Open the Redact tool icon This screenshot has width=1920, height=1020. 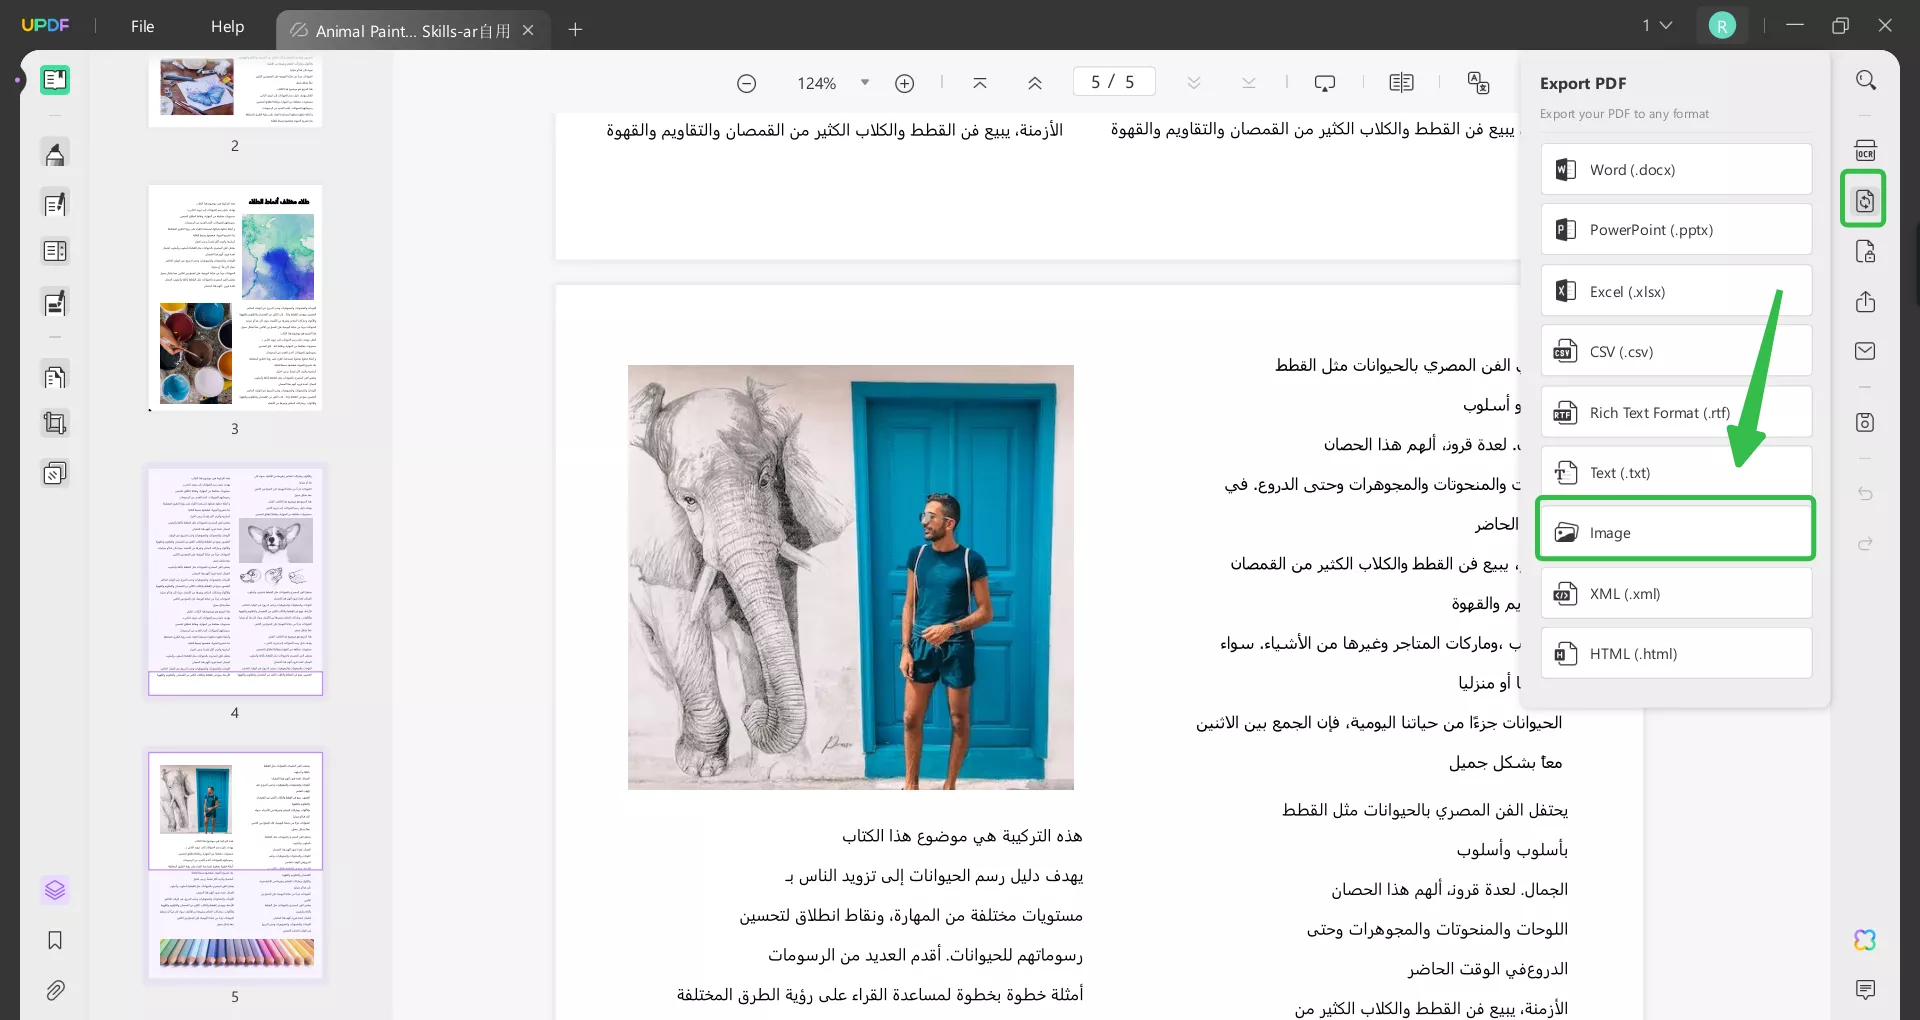tap(55, 303)
